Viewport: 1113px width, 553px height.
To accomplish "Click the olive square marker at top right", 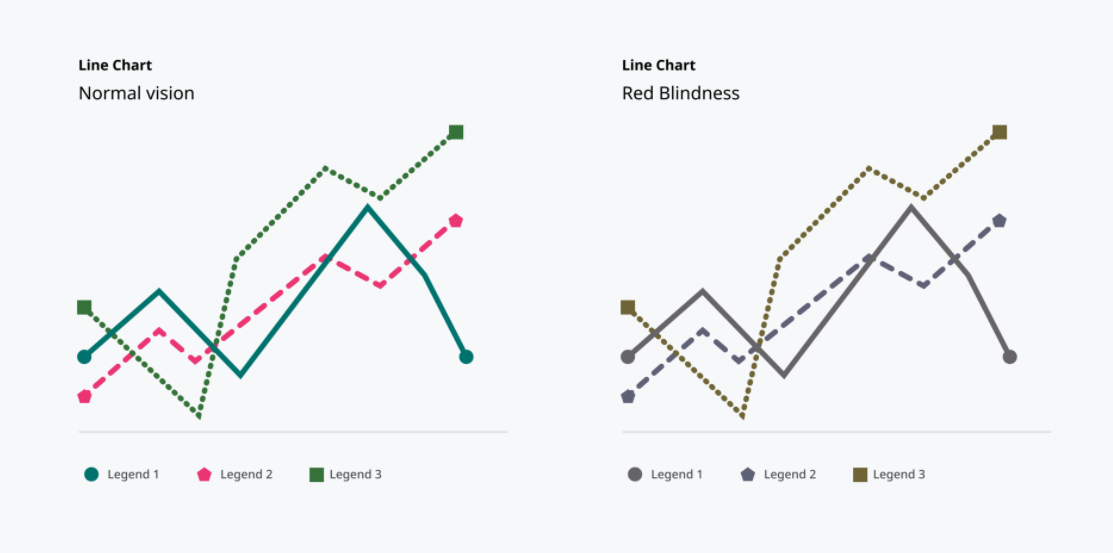I will [x=999, y=132].
